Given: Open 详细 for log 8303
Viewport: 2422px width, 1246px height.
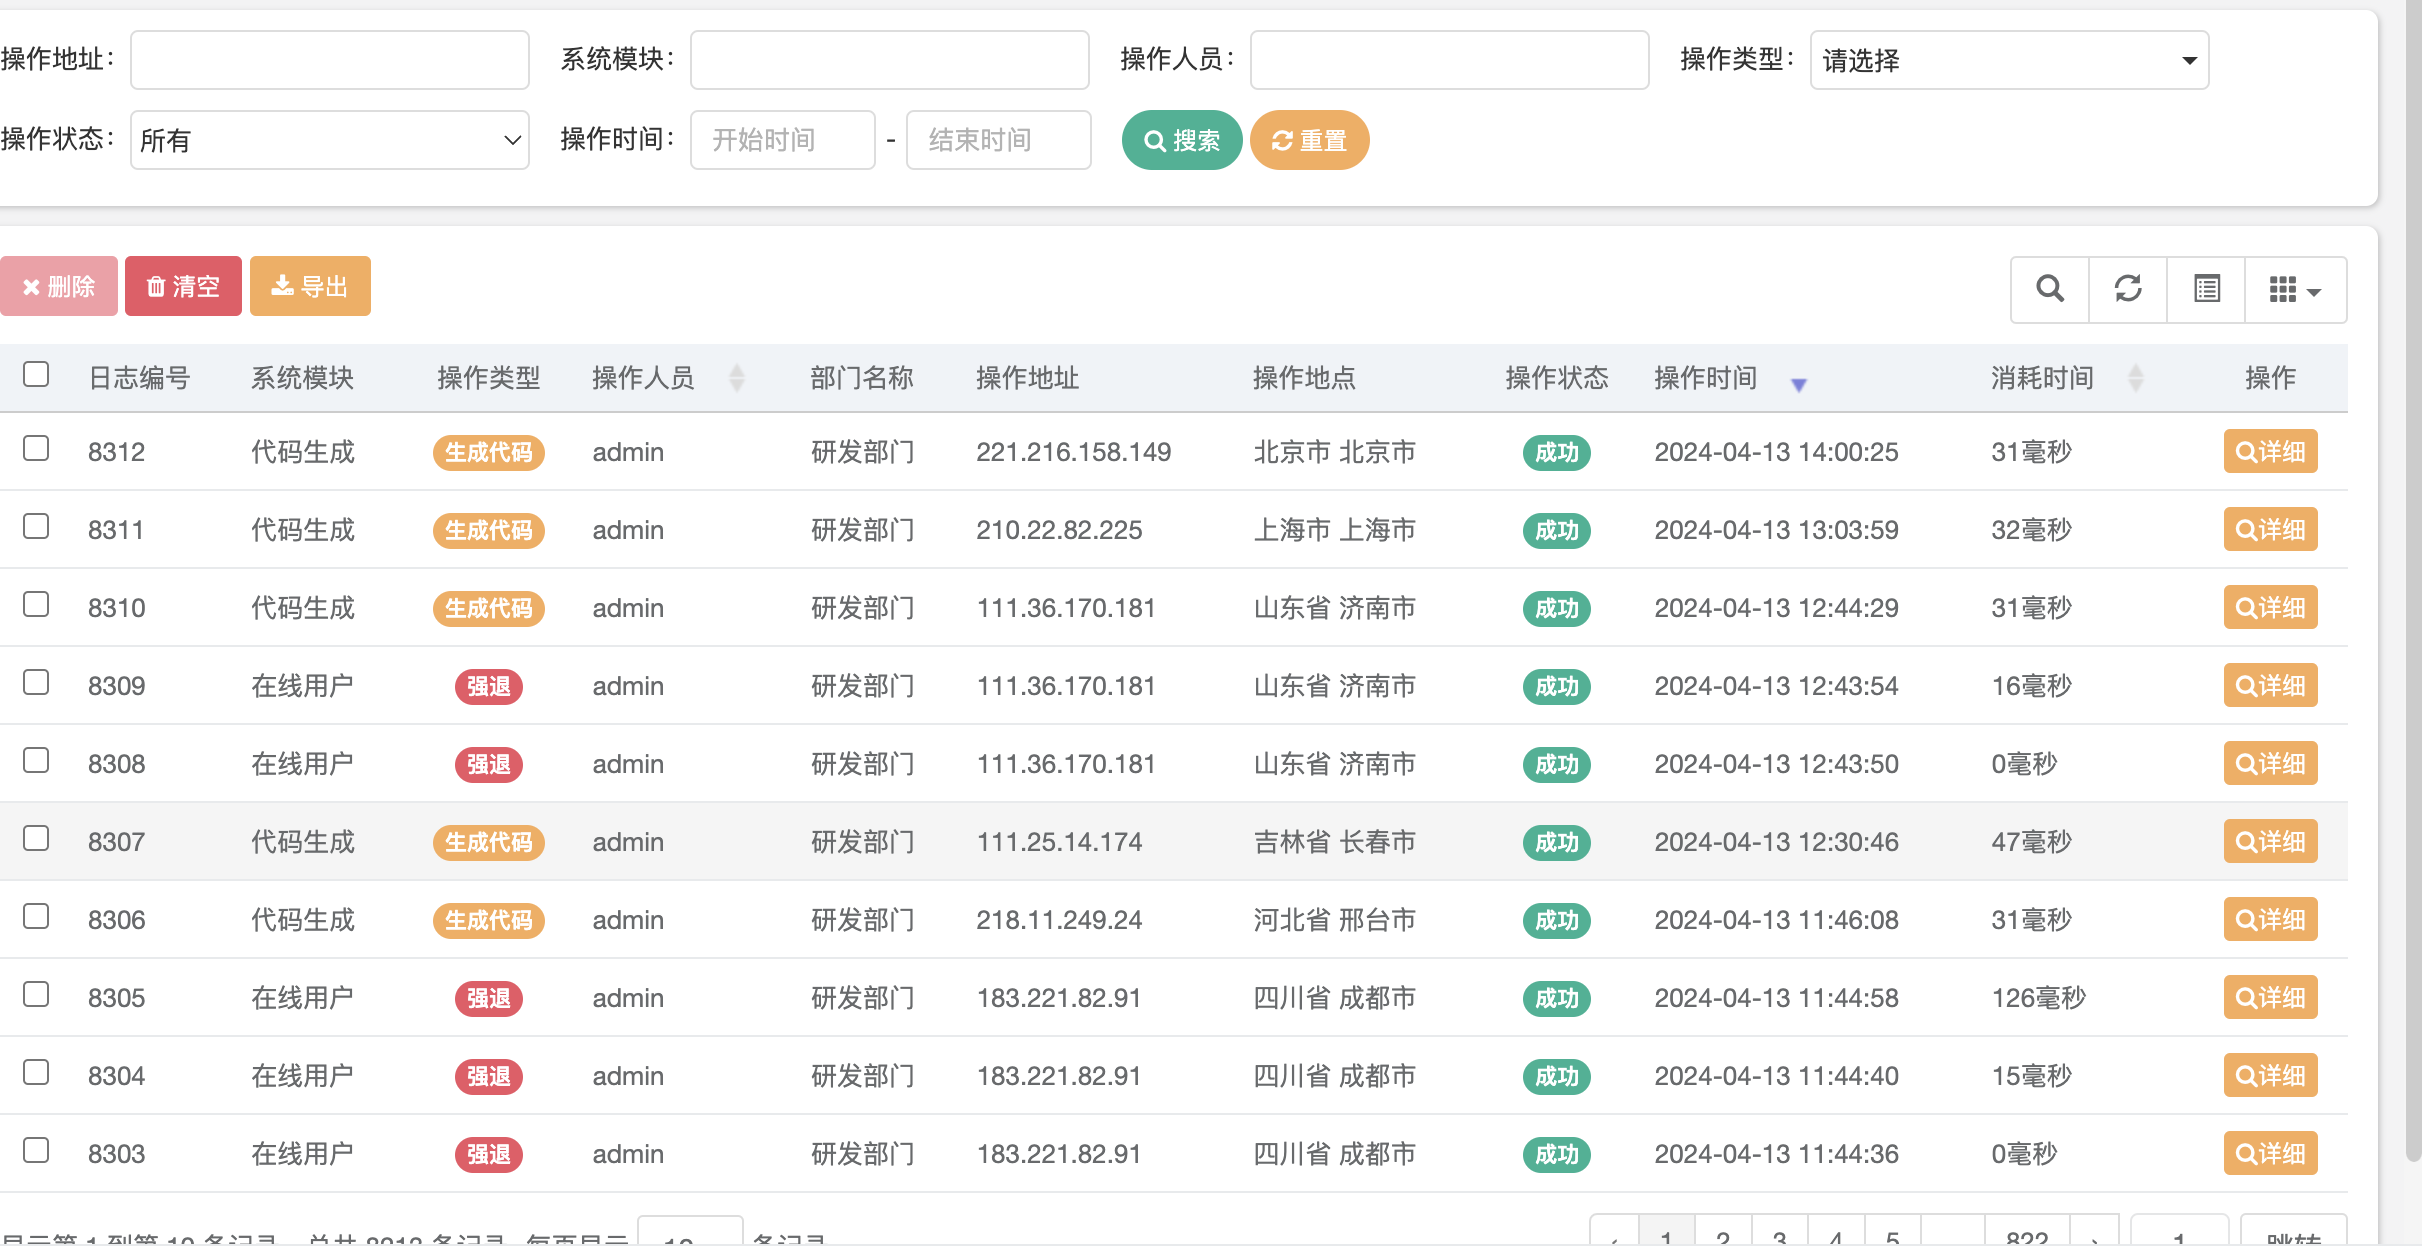Looking at the screenshot, I should 2270,1153.
